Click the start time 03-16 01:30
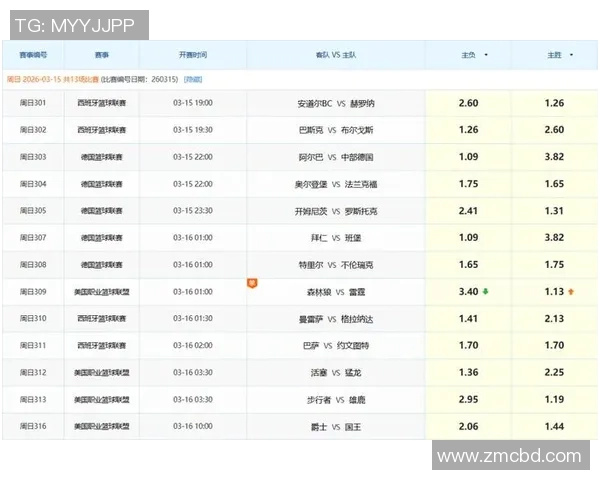600x480 pixels. click(x=193, y=319)
